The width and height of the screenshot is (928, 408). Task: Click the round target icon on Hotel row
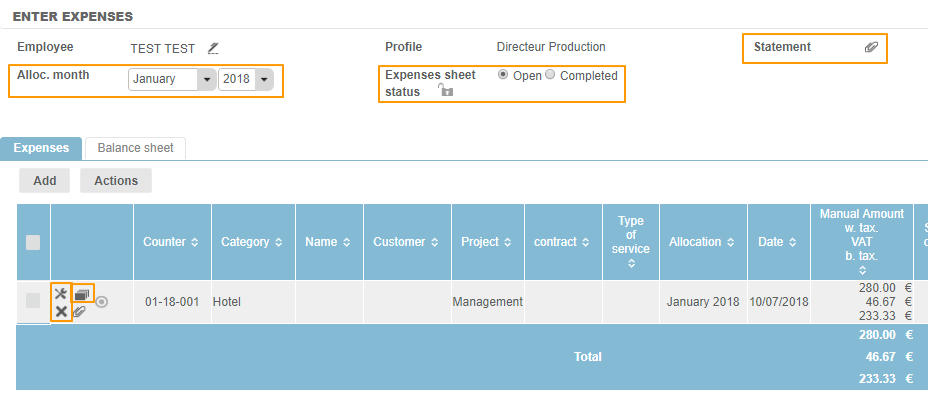pyautogui.click(x=101, y=301)
